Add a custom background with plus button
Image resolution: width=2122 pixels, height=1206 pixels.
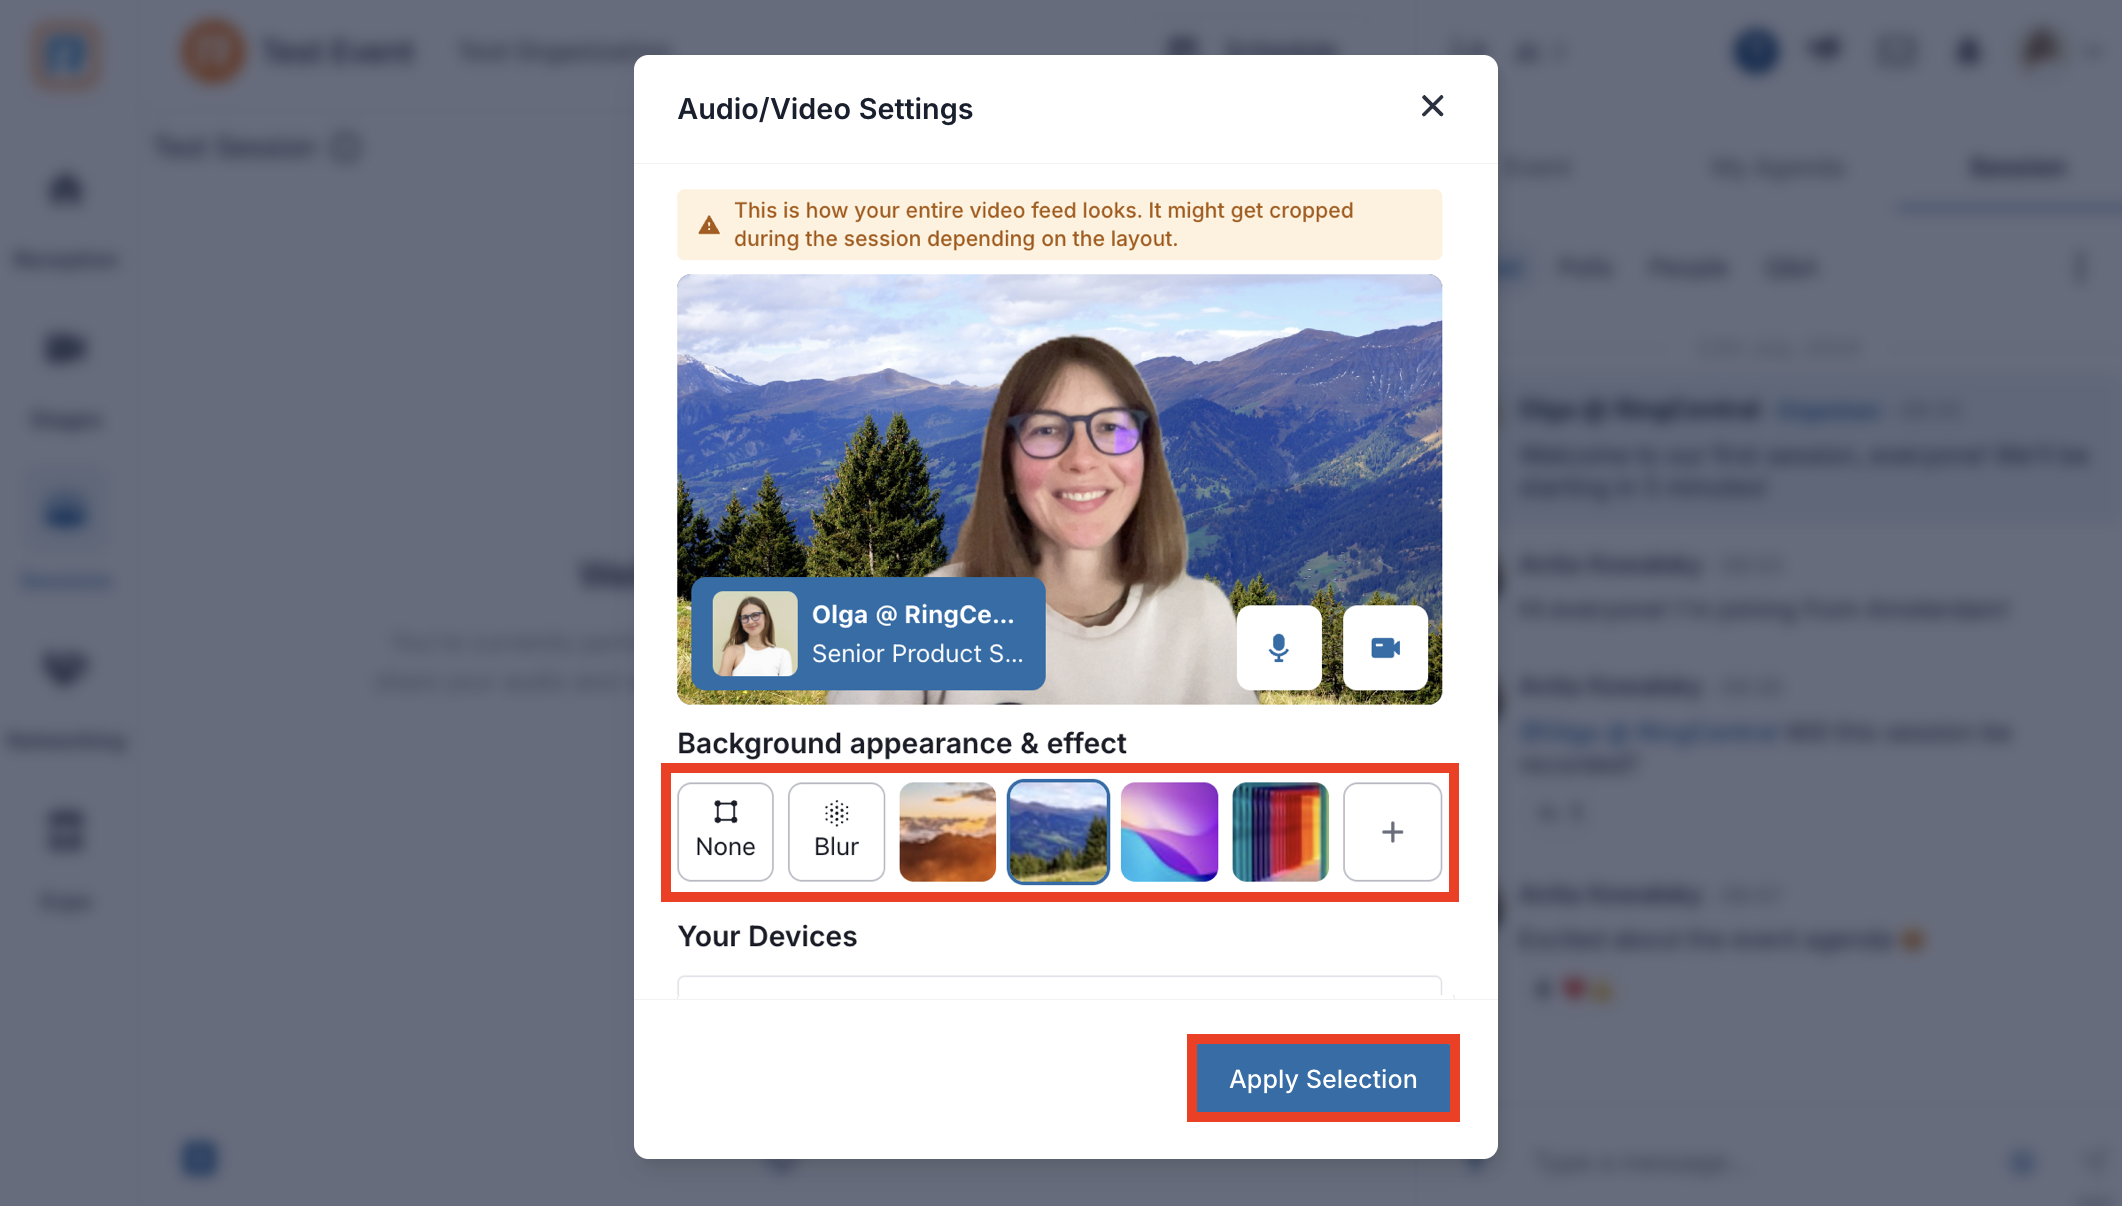pos(1392,832)
